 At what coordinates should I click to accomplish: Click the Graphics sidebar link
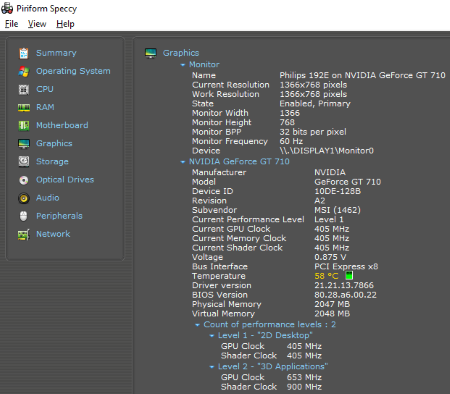(x=54, y=143)
